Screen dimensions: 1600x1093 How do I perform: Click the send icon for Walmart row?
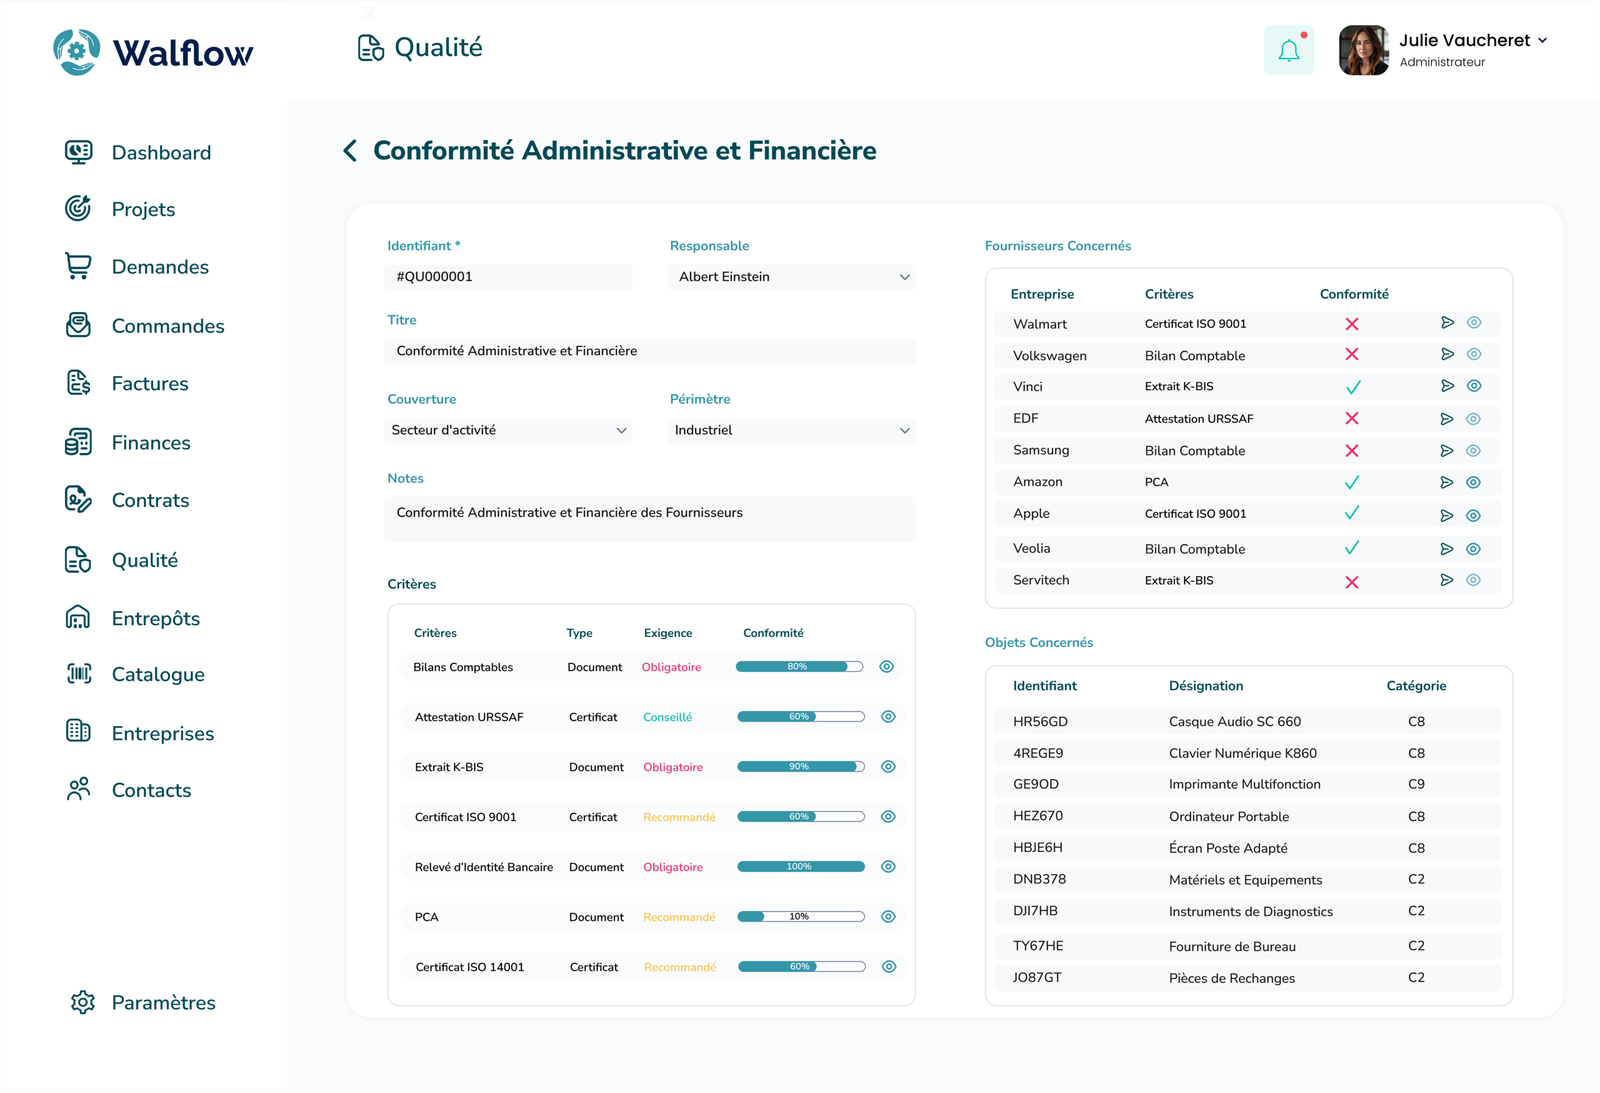click(1446, 323)
